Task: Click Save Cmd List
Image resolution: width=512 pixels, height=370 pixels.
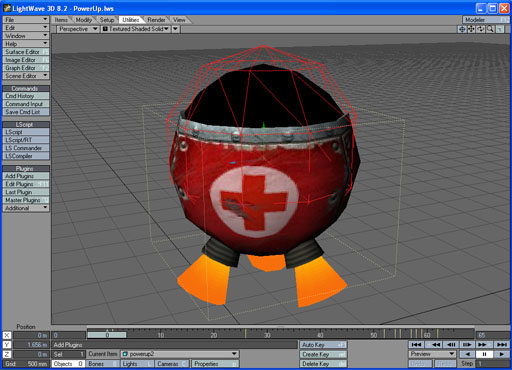Action: (x=26, y=112)
